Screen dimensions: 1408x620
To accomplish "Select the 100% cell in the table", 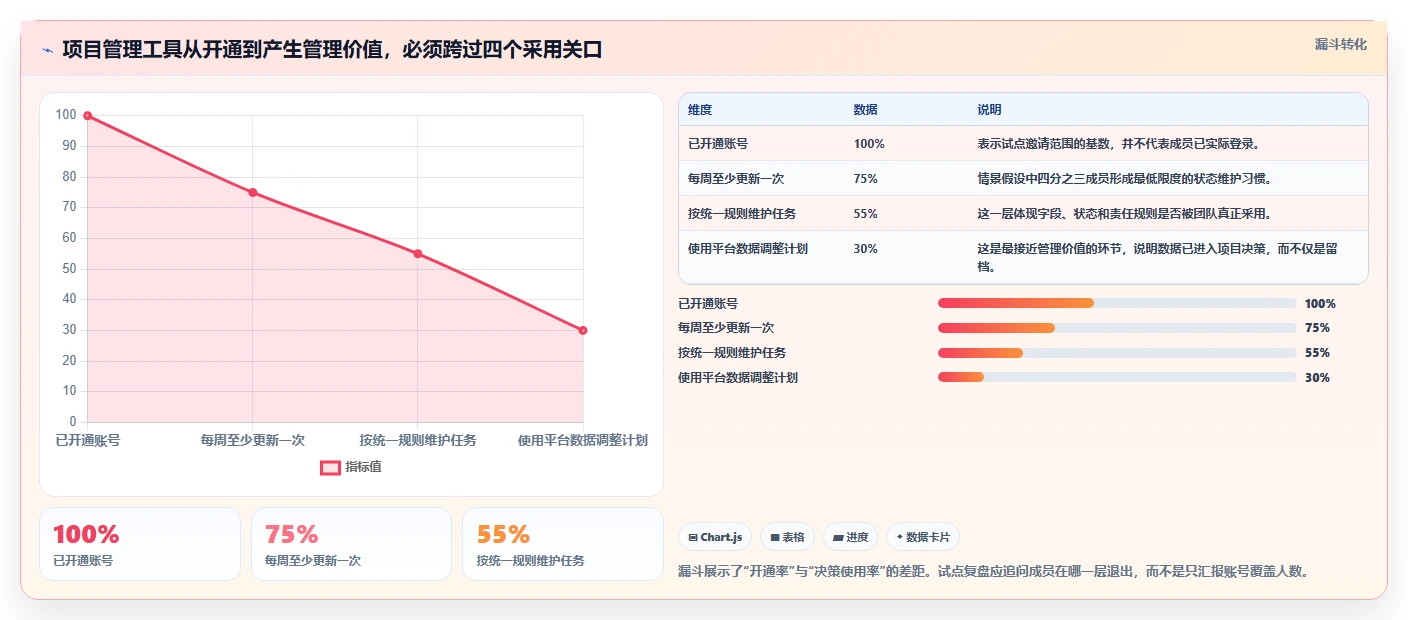I will pyautogui.click(x=869, y=144).
